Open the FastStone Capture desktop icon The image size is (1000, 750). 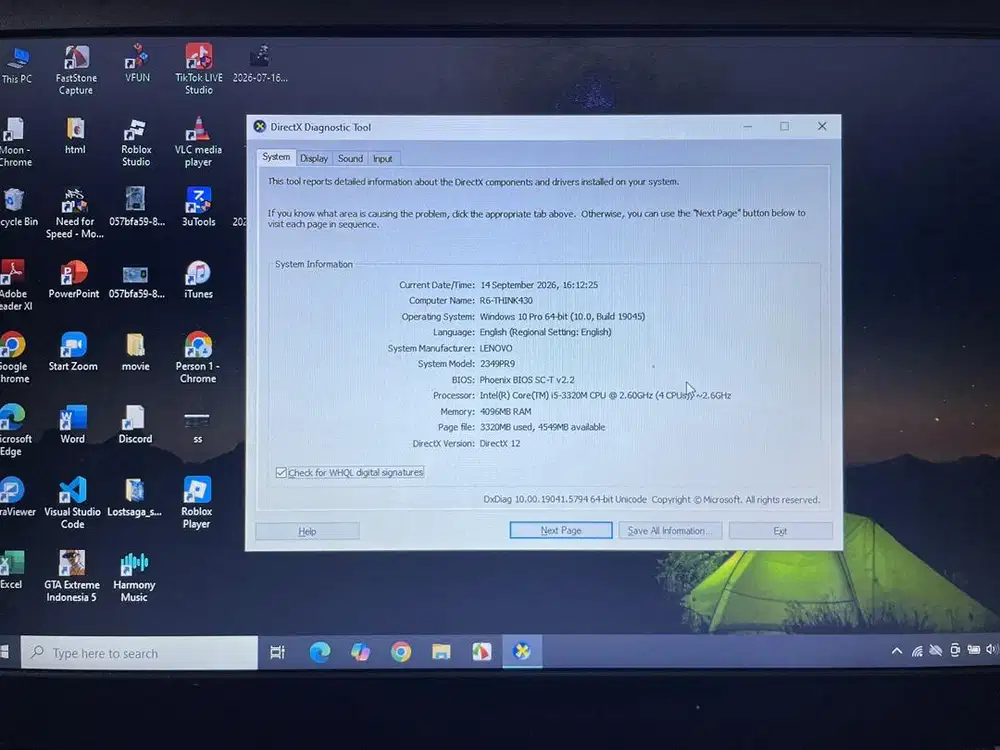[x=76, y=70]
